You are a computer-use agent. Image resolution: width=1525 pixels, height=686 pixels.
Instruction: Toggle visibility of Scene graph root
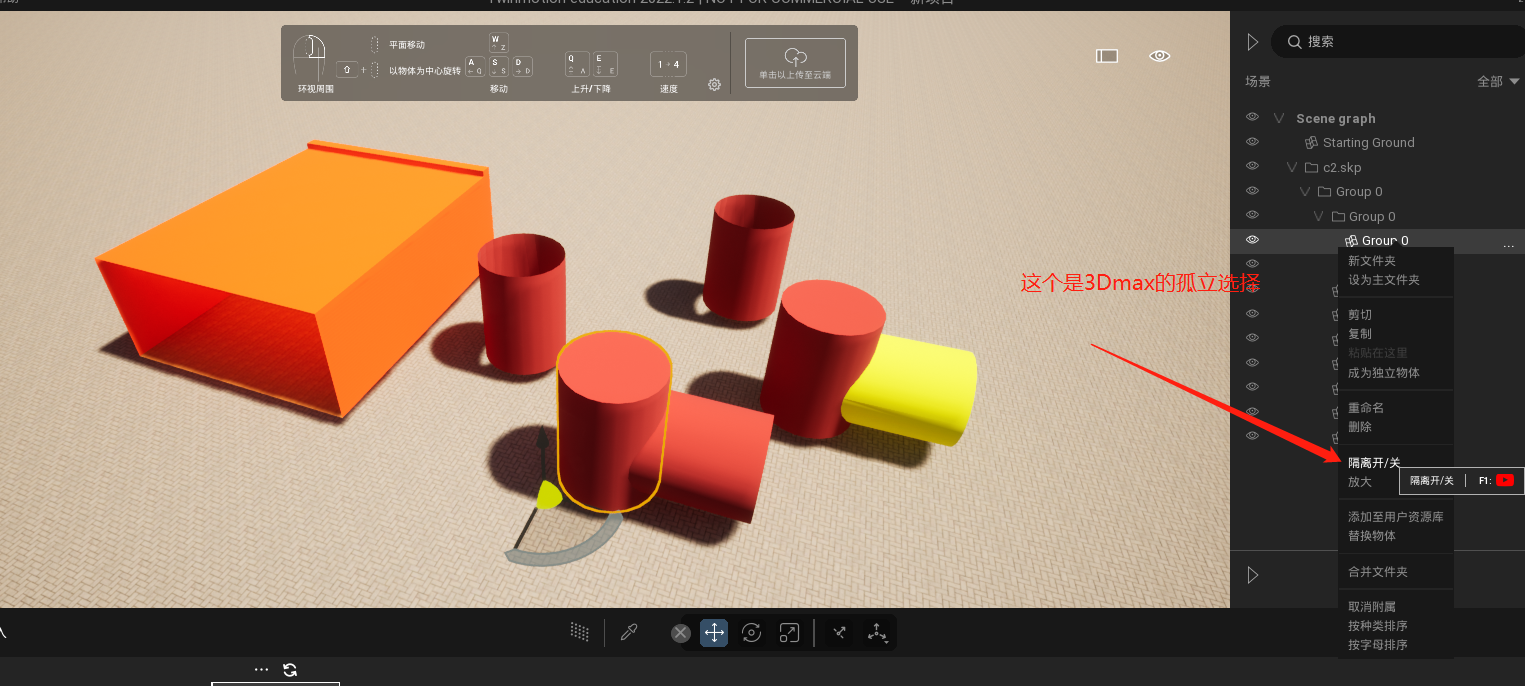(x=1252, y=117)
